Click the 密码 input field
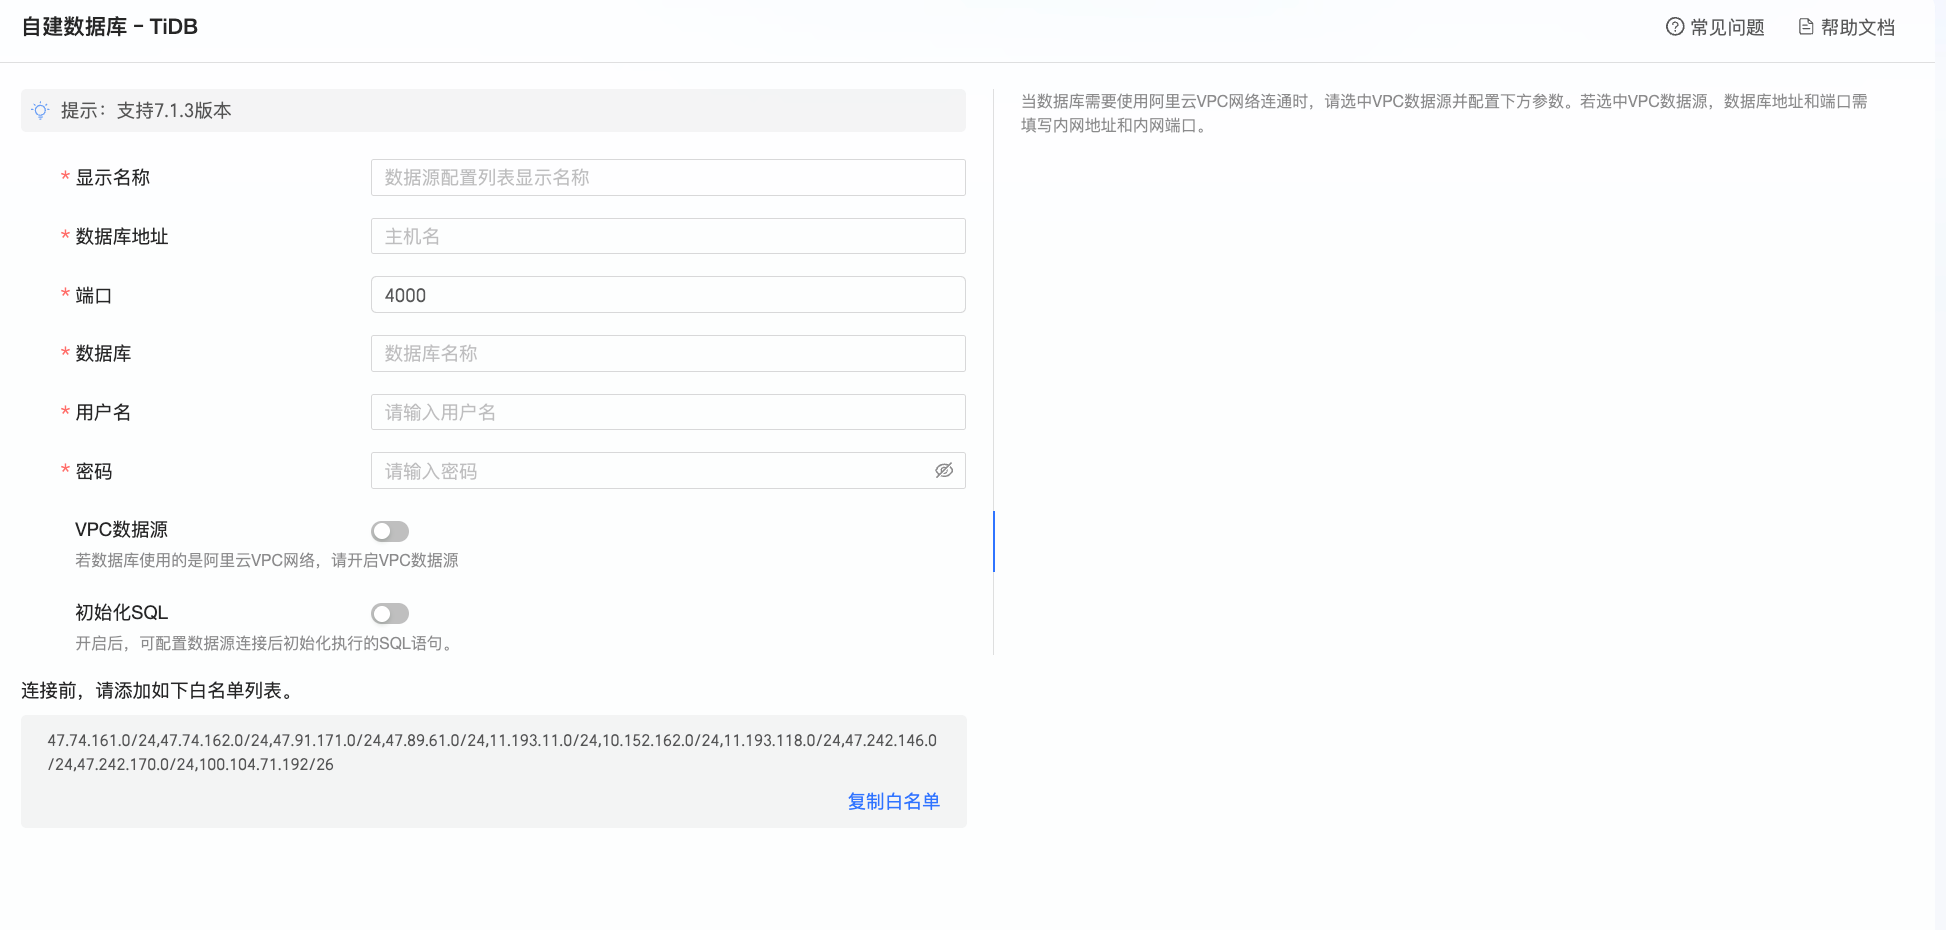1946x930 pixels. pos(668,471)
